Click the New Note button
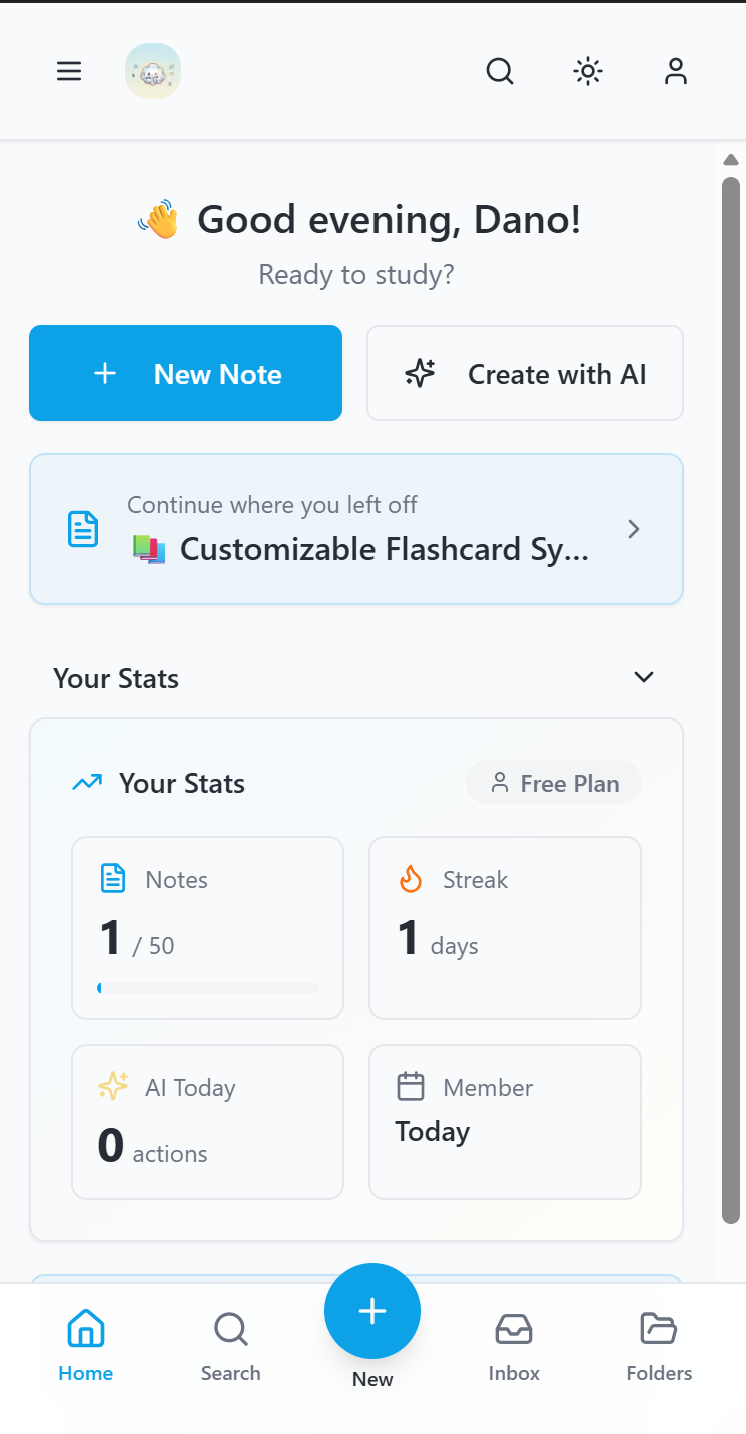Viewport: 746px width, 1434px height. [x=185, y=373]
